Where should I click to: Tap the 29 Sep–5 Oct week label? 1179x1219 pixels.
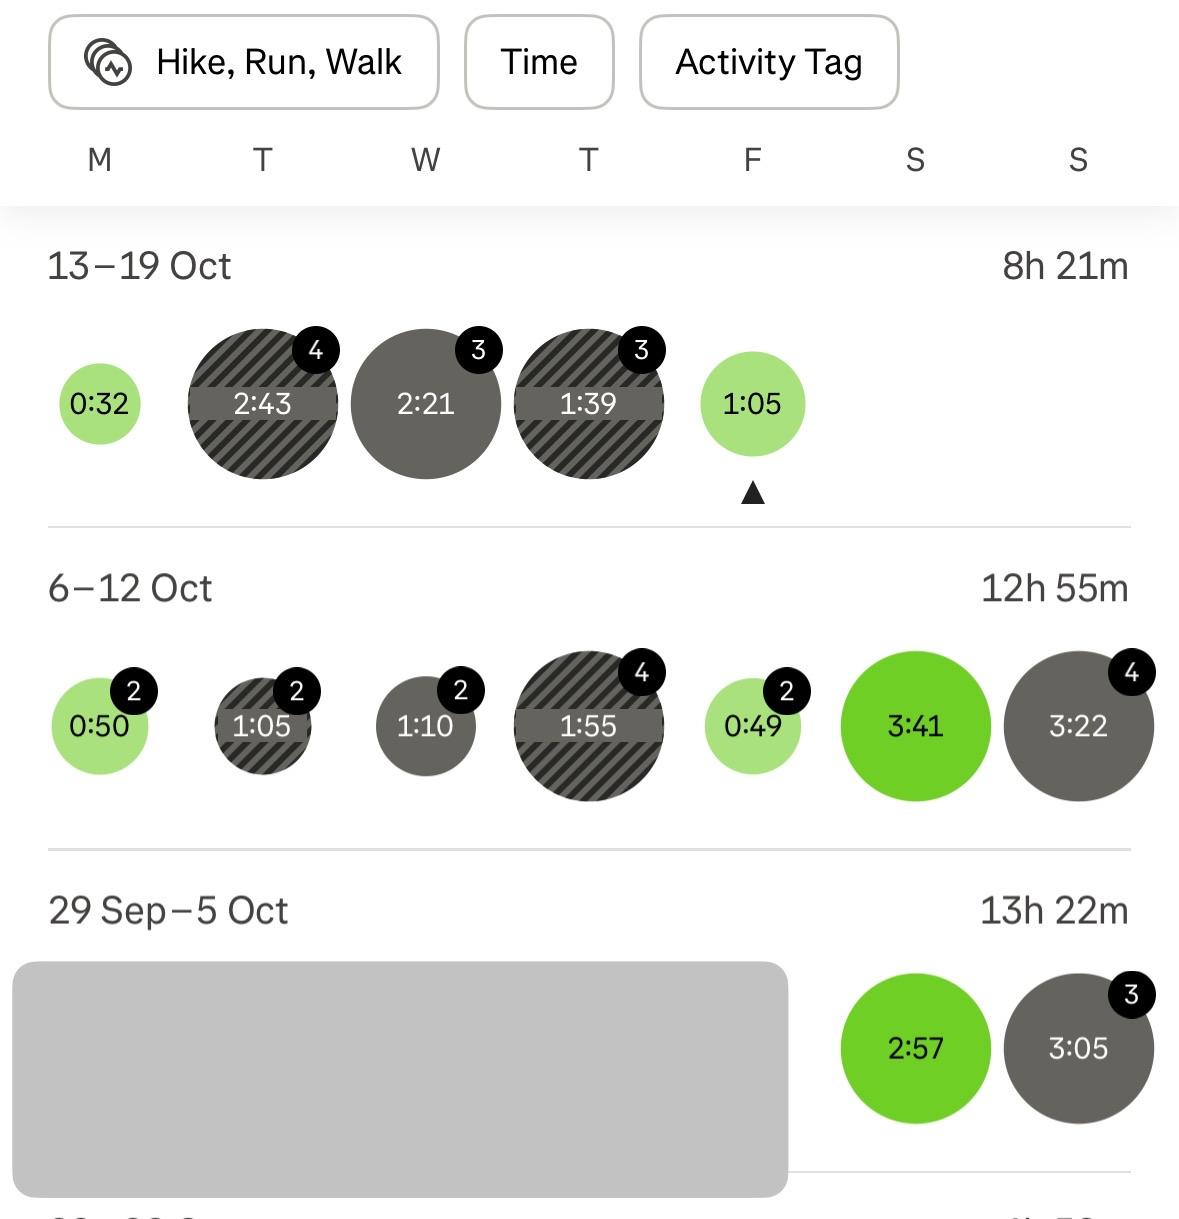[x=168, y=911]
